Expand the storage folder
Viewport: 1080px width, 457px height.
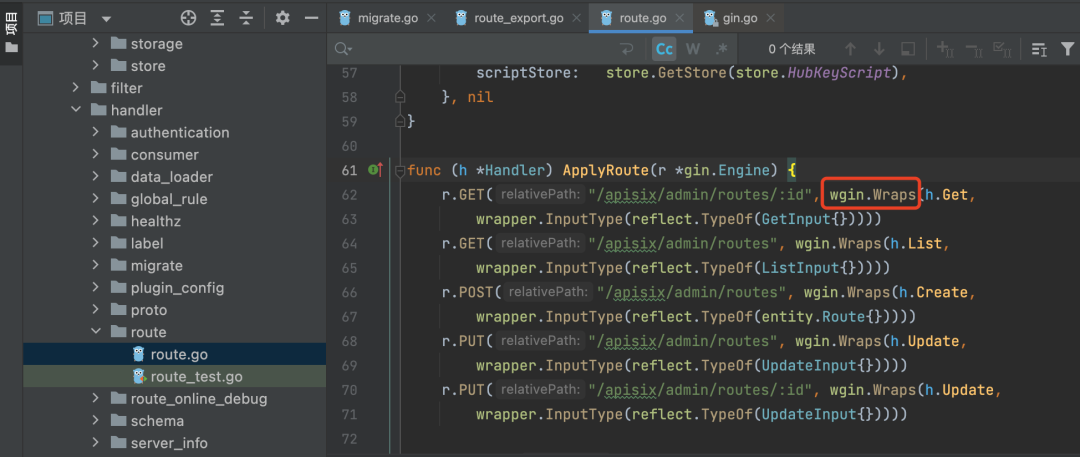[x=96, y=44]
